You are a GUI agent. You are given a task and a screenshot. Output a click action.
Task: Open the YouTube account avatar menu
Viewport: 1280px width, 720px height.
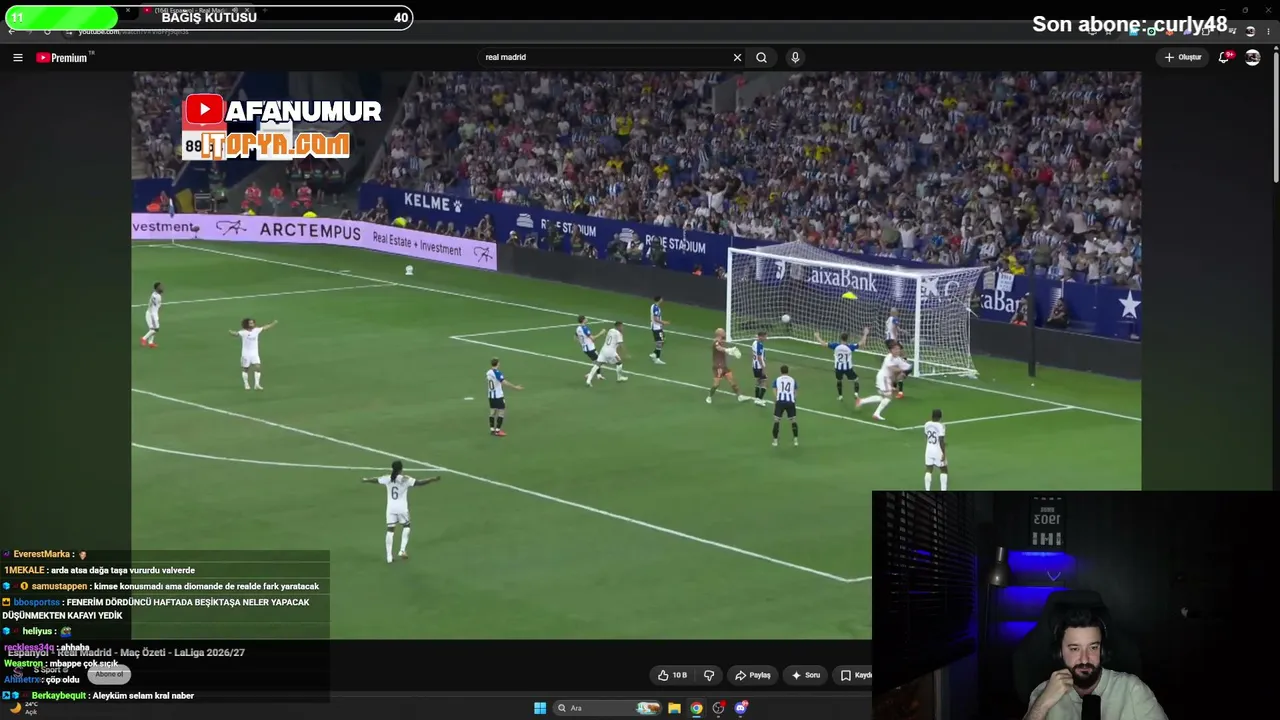(1252, 57)
